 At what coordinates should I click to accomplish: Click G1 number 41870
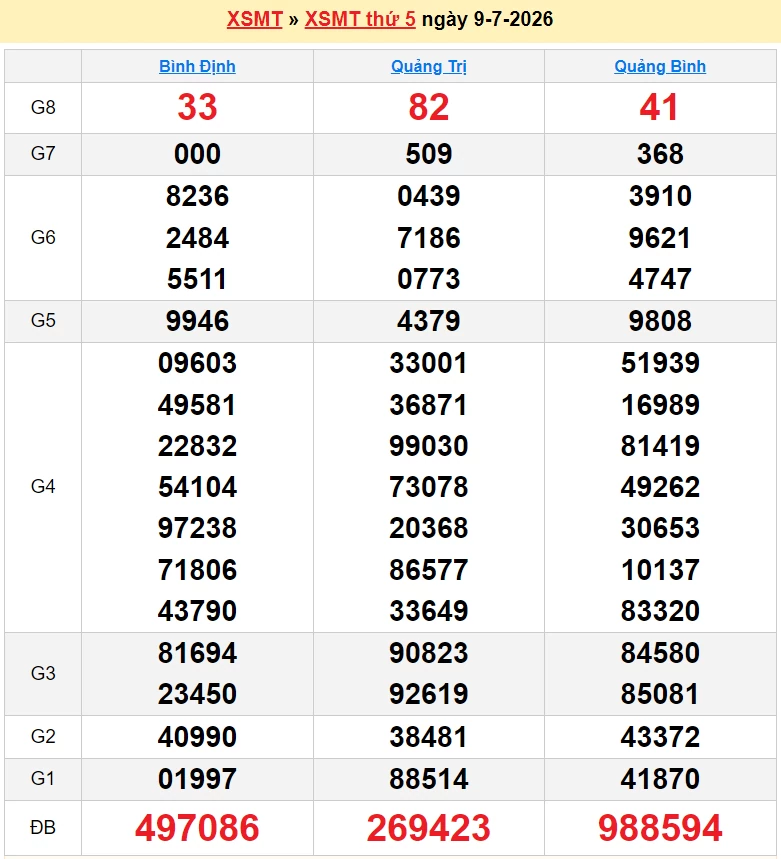tap(660, 779)
